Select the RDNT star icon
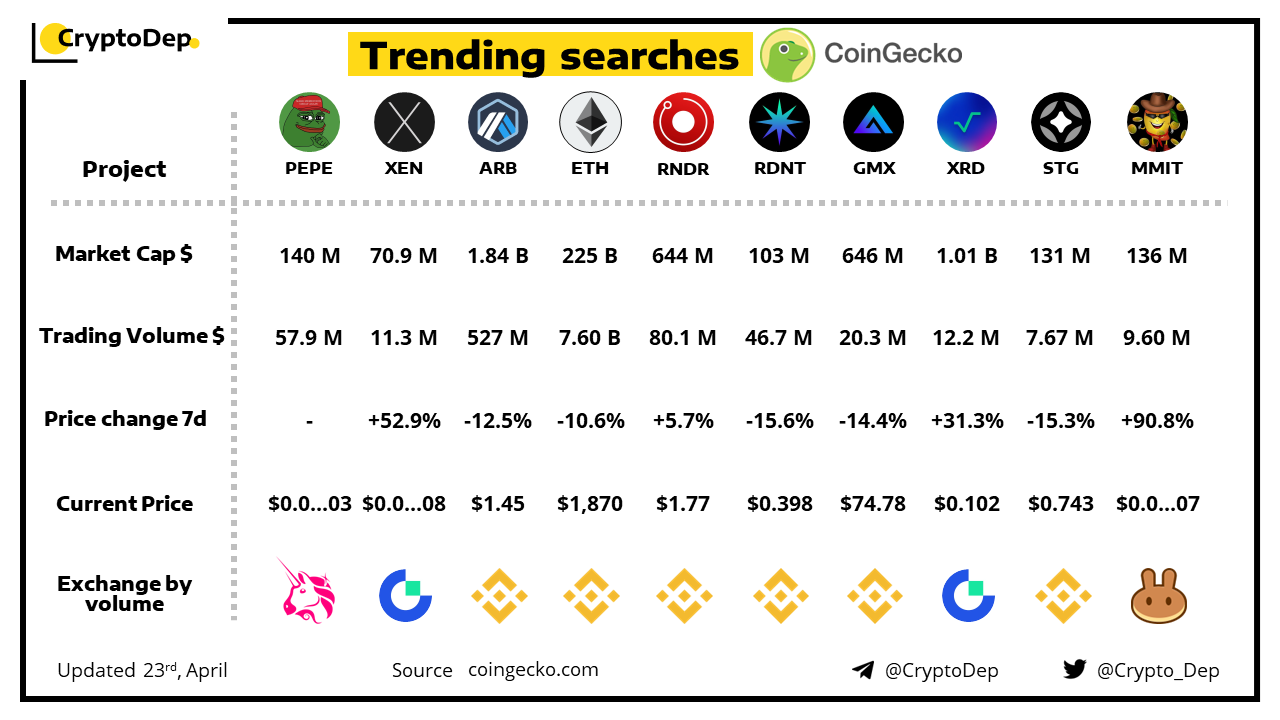Viewport: 1280px width, 720px height. [779, 122]
